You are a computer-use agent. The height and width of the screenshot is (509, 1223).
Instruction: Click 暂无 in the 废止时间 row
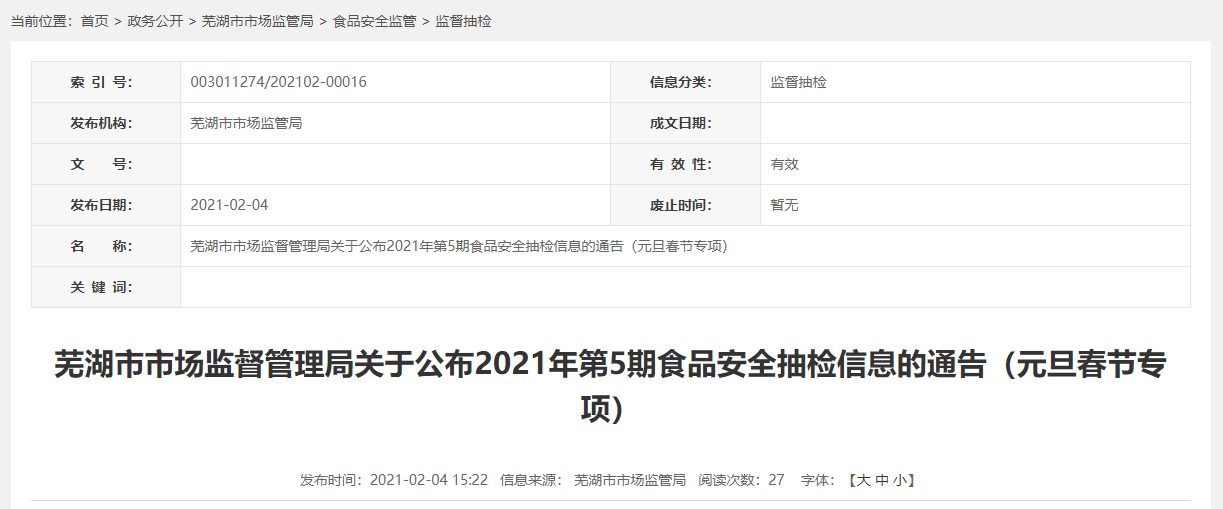point(784,205)
